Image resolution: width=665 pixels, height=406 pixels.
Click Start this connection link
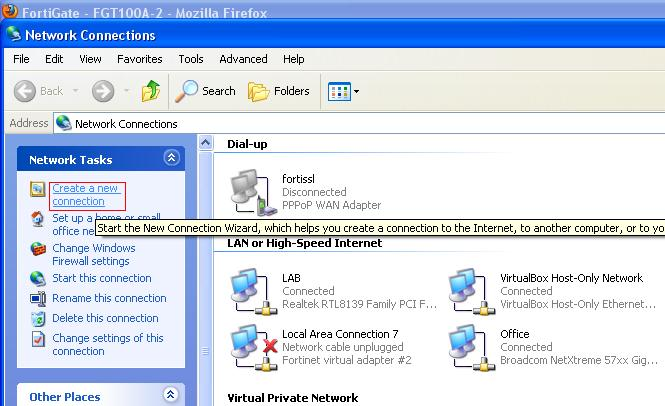(102, 278)
